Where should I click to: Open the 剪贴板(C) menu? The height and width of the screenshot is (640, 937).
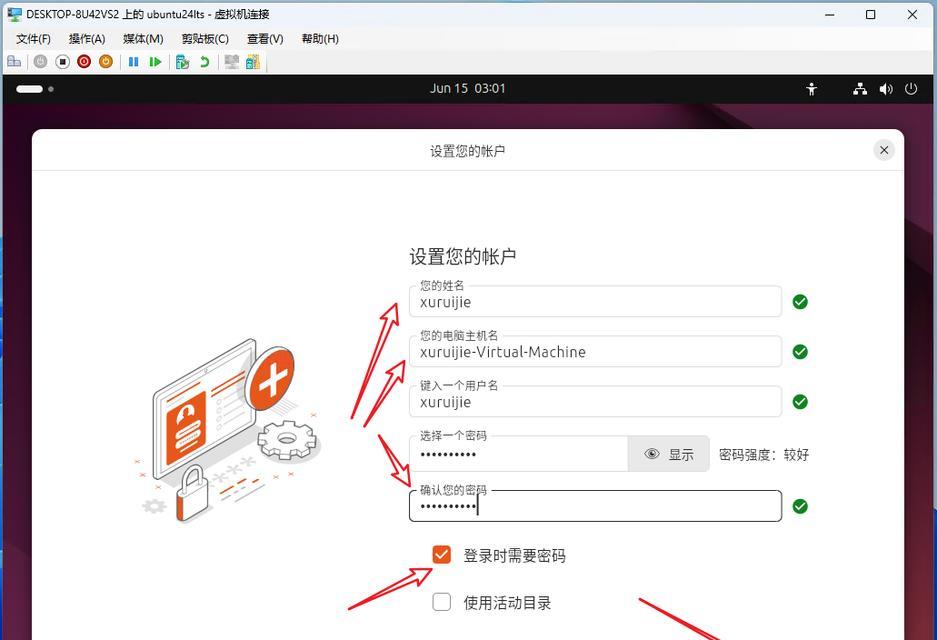click(x=205, y=39)
